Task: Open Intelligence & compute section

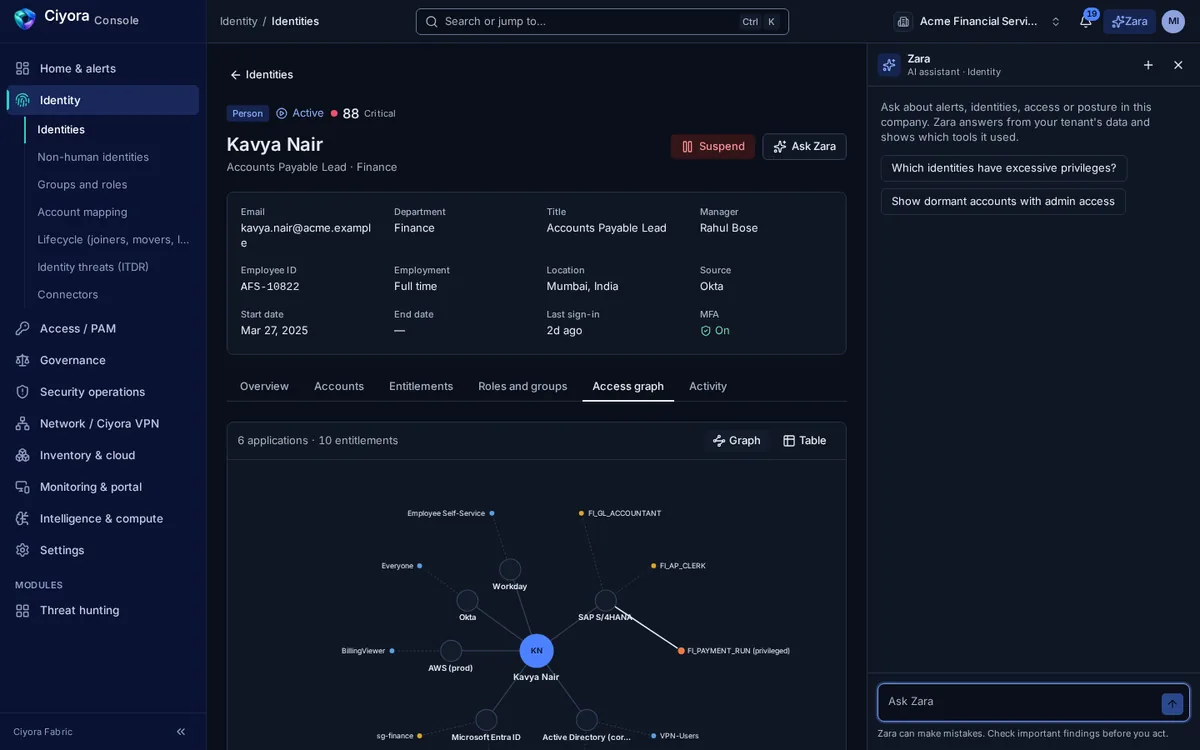Action: click(103, 518)
